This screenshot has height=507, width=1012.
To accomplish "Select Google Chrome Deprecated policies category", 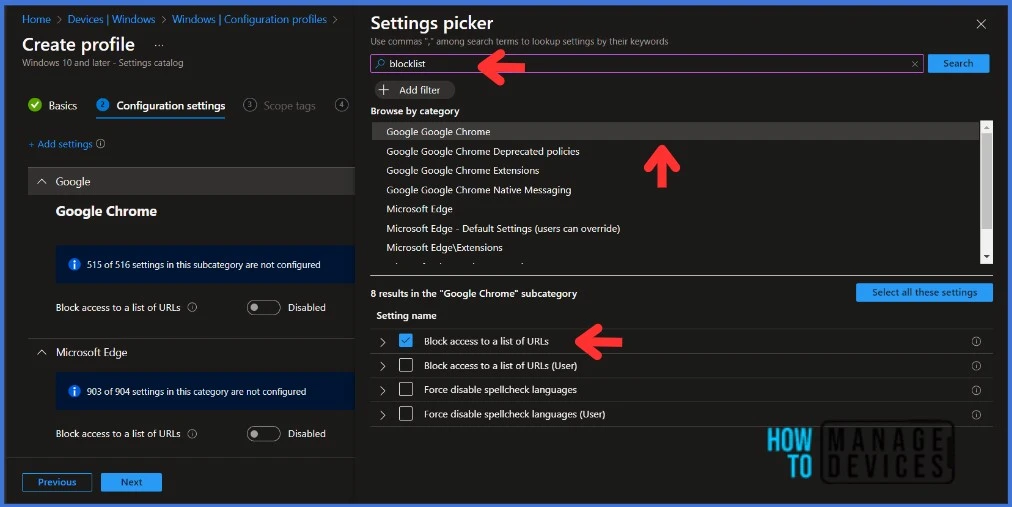I will (483, 152).
